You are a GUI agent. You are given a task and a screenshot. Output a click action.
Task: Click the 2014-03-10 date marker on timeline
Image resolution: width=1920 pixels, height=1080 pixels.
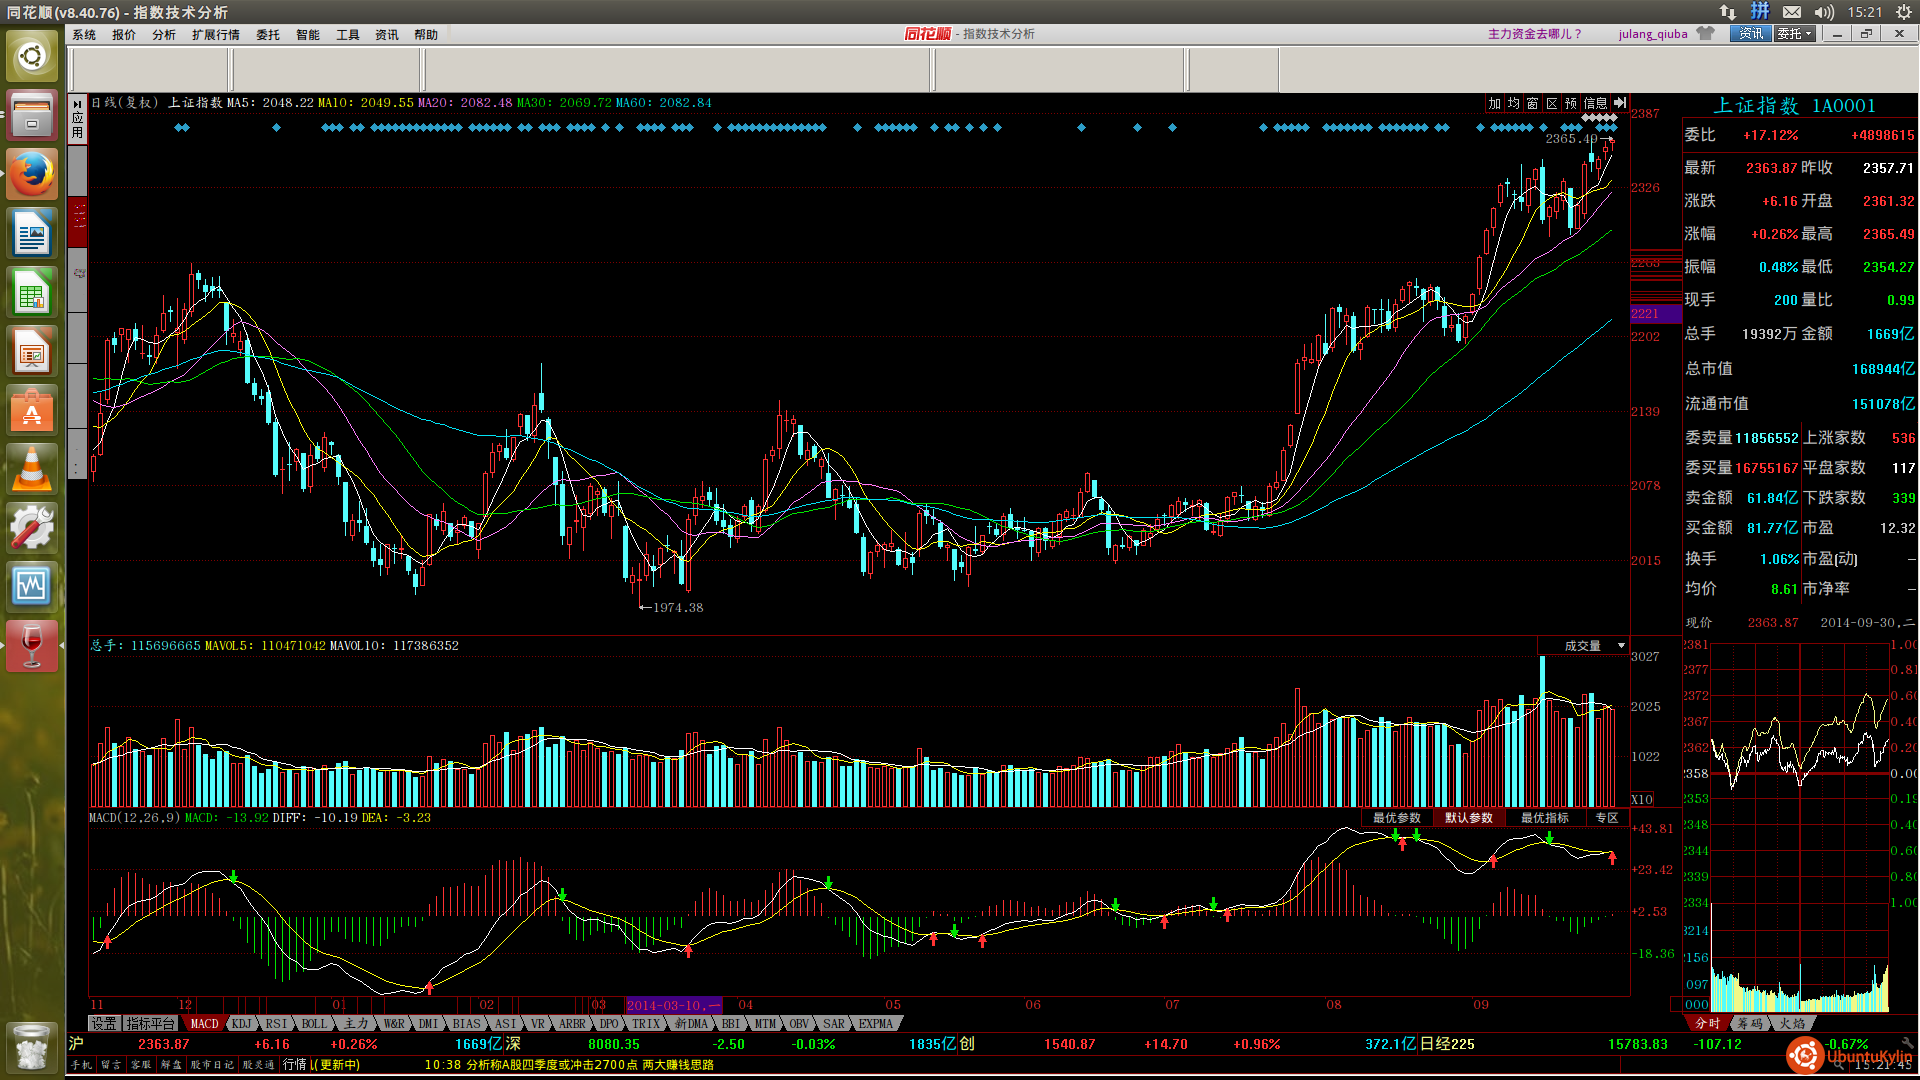tap(673, 1005)
